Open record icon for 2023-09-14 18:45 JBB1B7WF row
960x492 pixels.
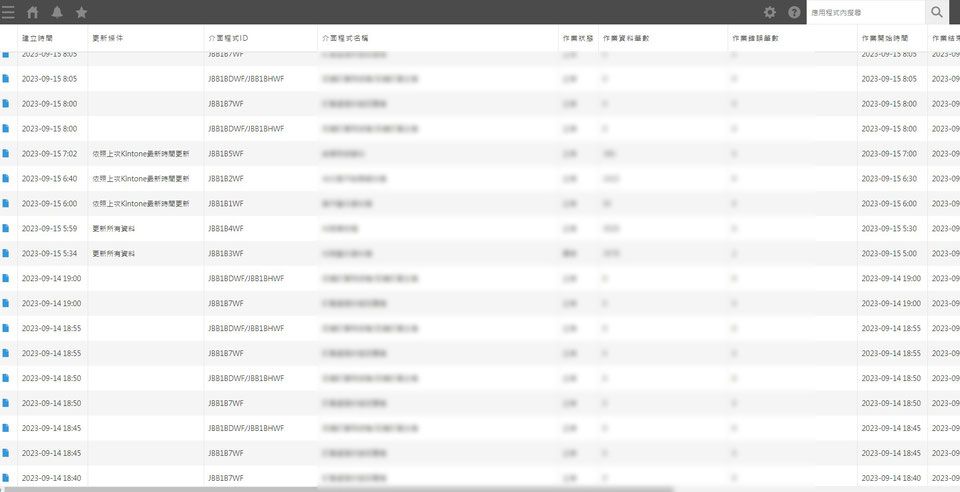tap(6, 453)
